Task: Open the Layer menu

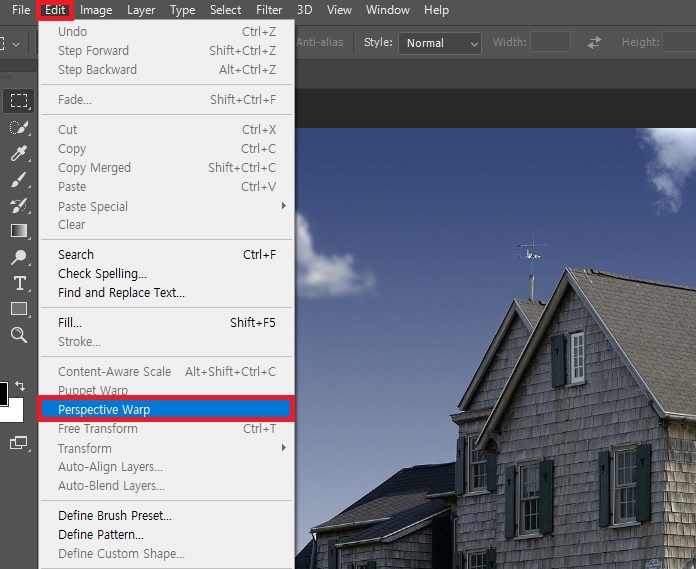Action: tap(141, 10)
